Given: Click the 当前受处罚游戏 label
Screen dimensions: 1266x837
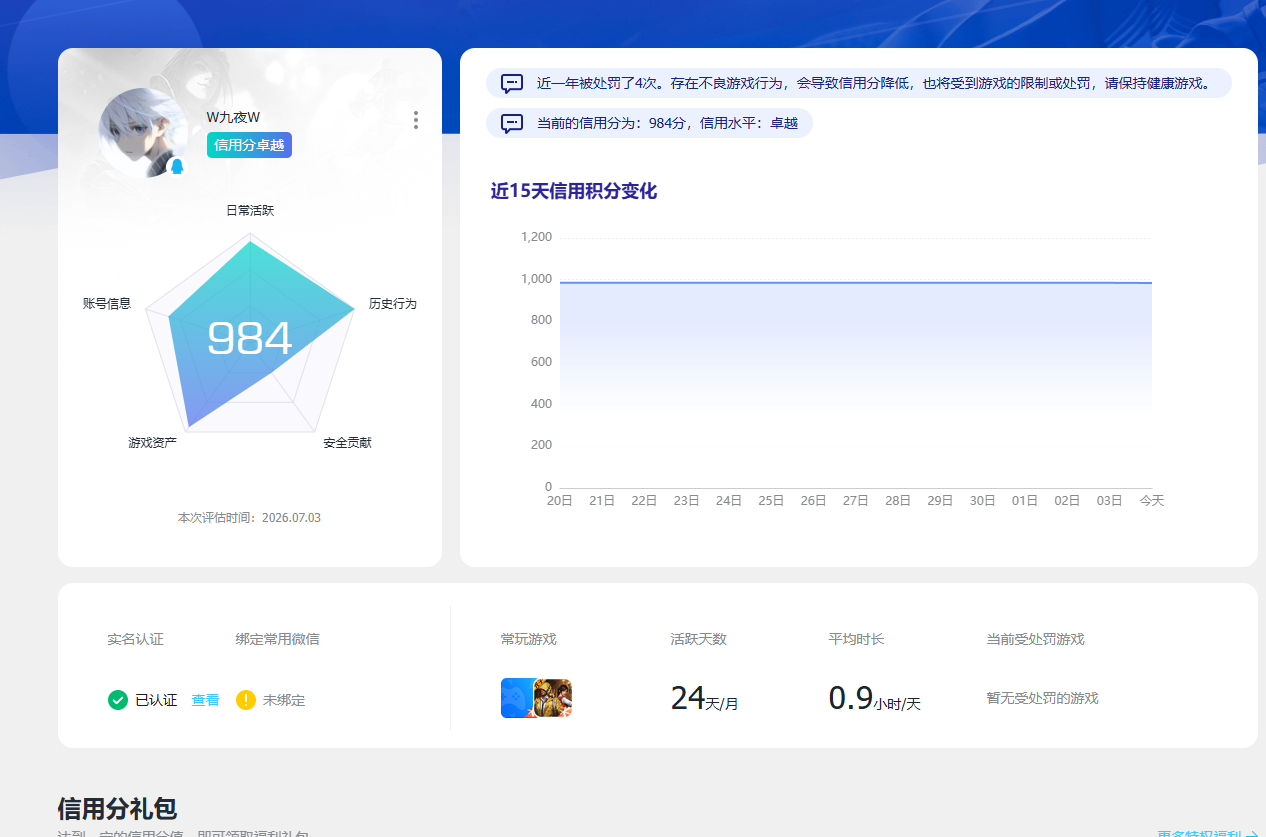Looking at the screenshot, I should pyautogui.click(x=1035, y=639).
